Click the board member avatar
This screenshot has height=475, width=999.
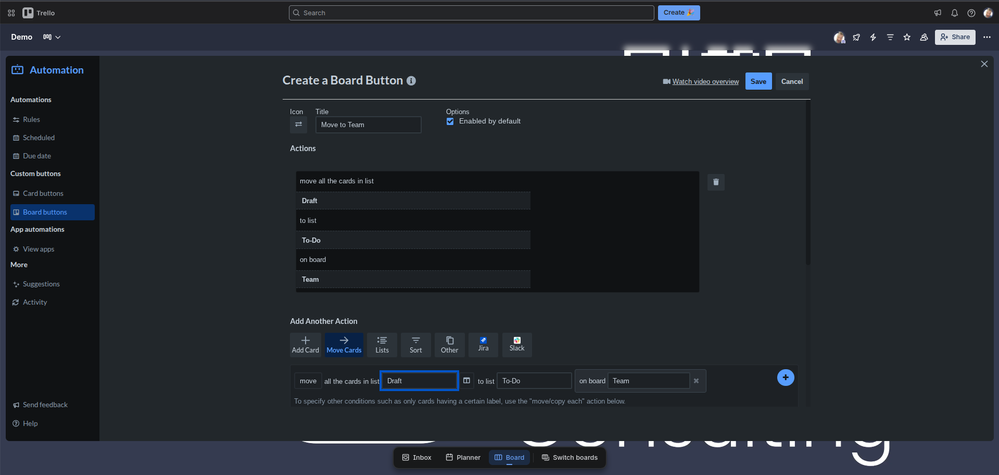840,38
